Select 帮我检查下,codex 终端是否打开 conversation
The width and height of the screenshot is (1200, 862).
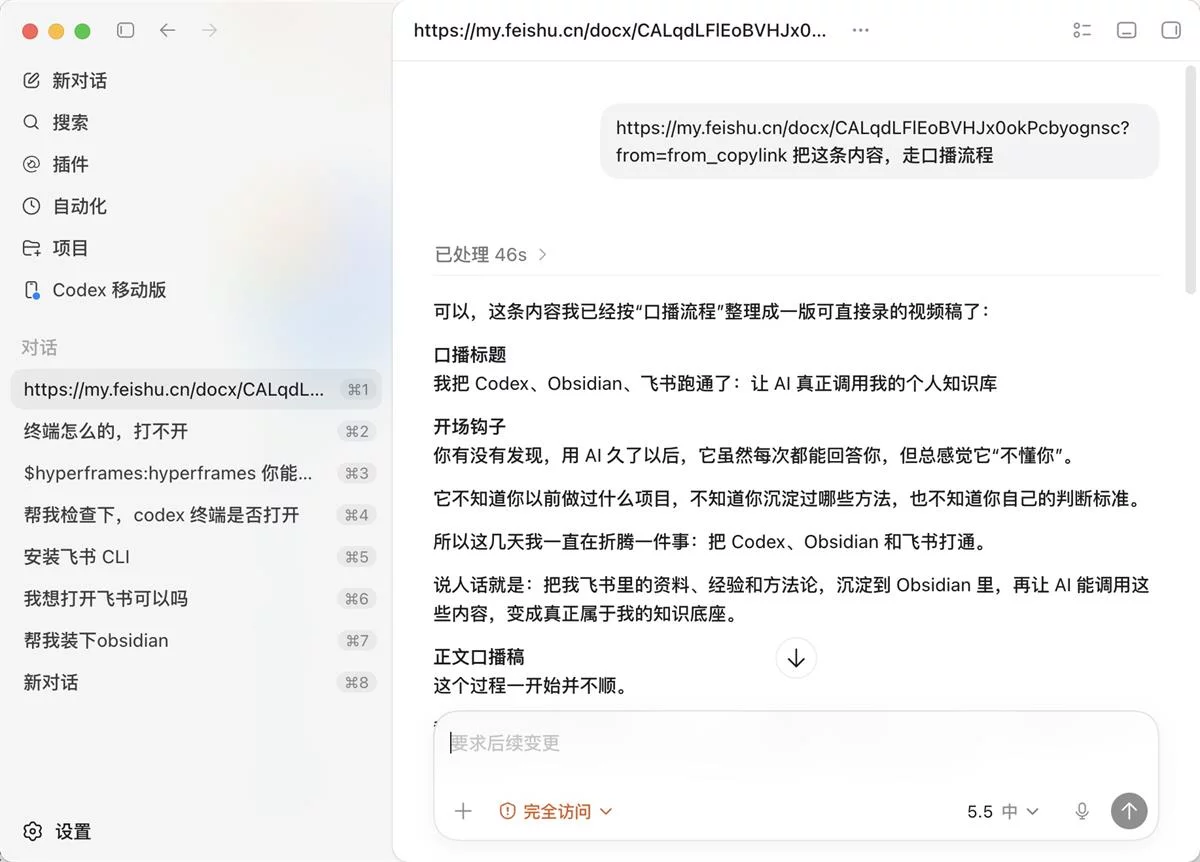point(196,515)
